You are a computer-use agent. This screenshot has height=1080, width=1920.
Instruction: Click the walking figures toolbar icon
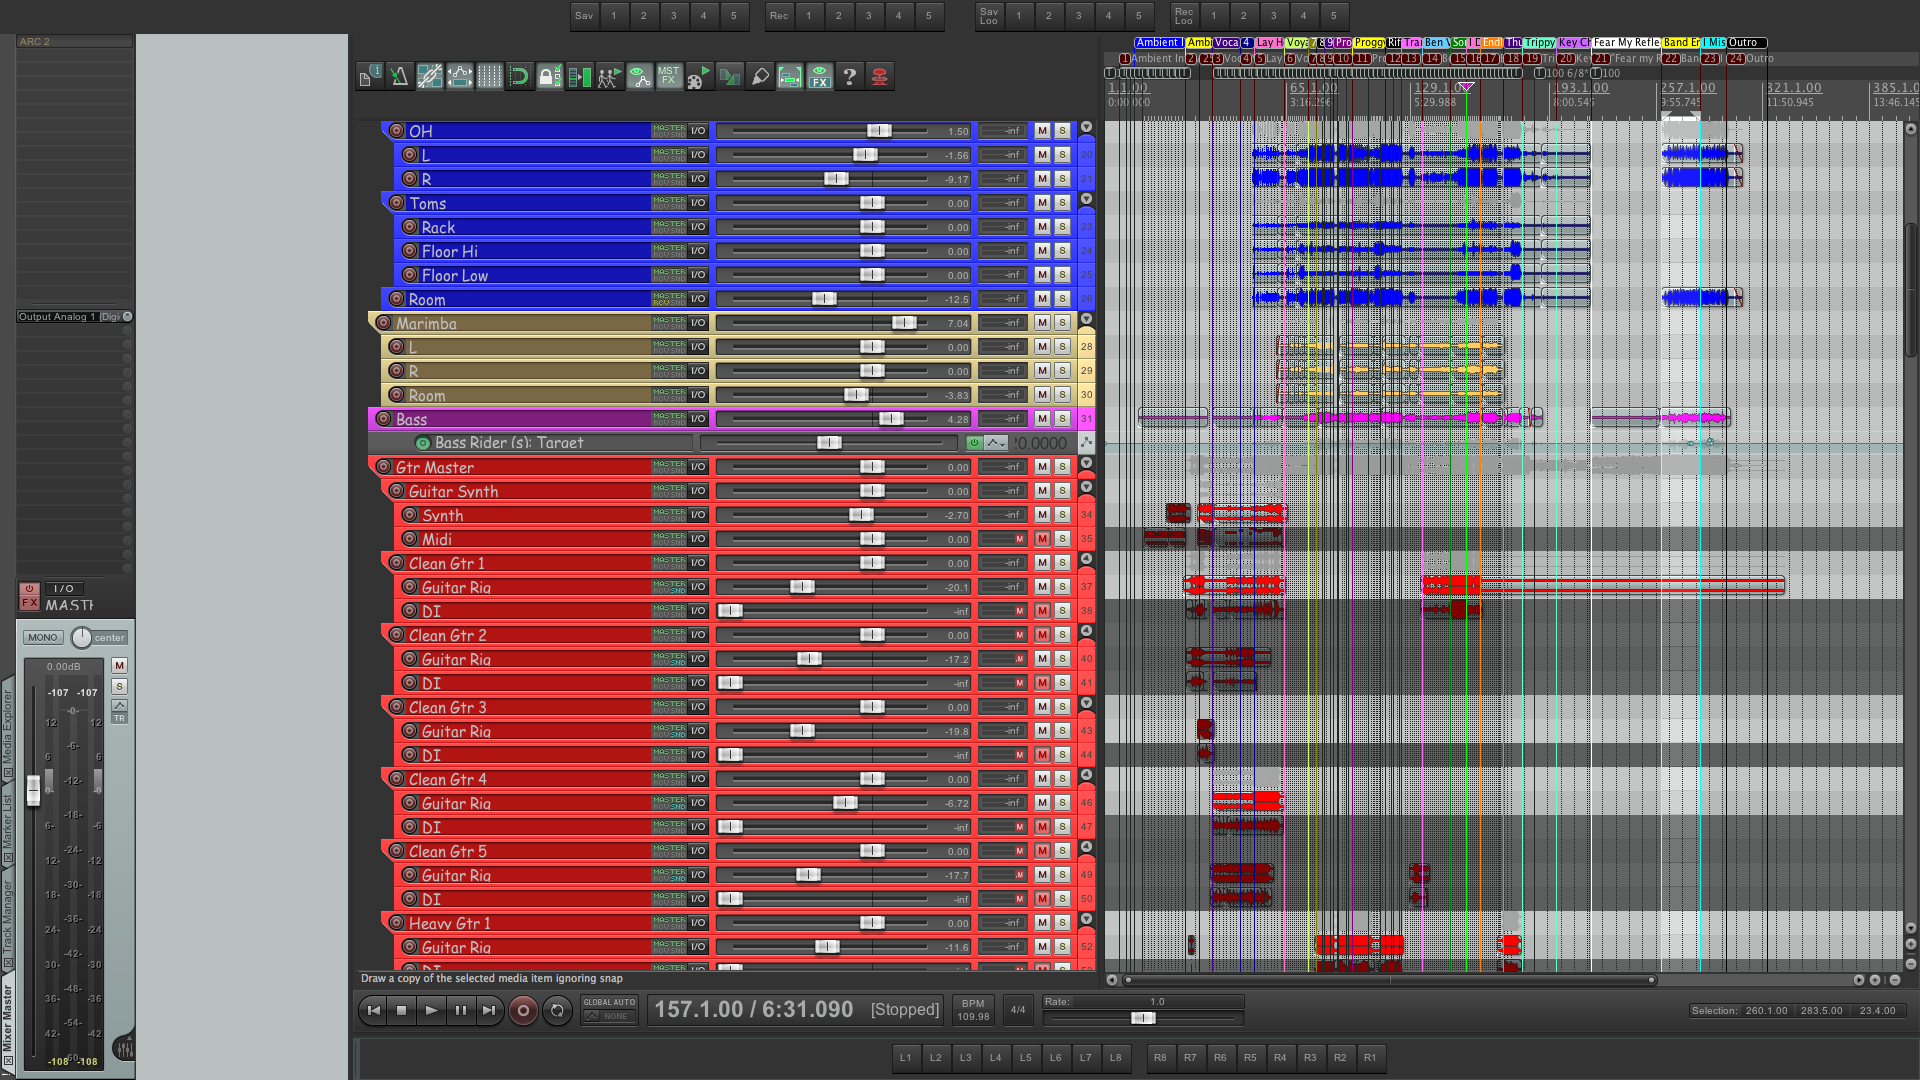(609, 76)
